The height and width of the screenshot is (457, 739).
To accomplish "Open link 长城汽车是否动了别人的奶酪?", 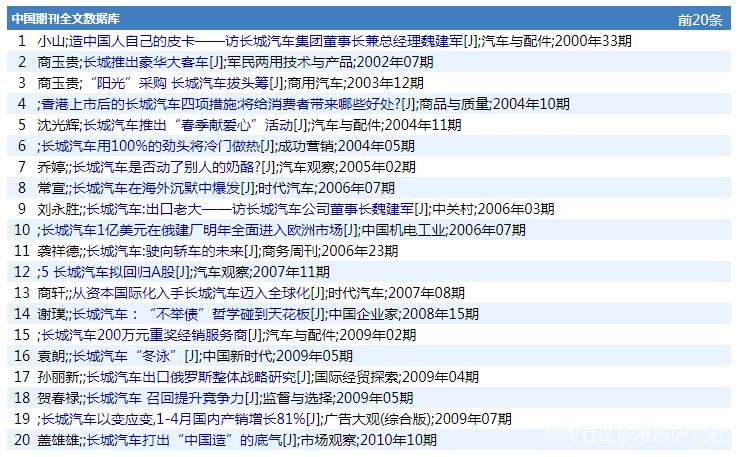I will tap(166, 167).
